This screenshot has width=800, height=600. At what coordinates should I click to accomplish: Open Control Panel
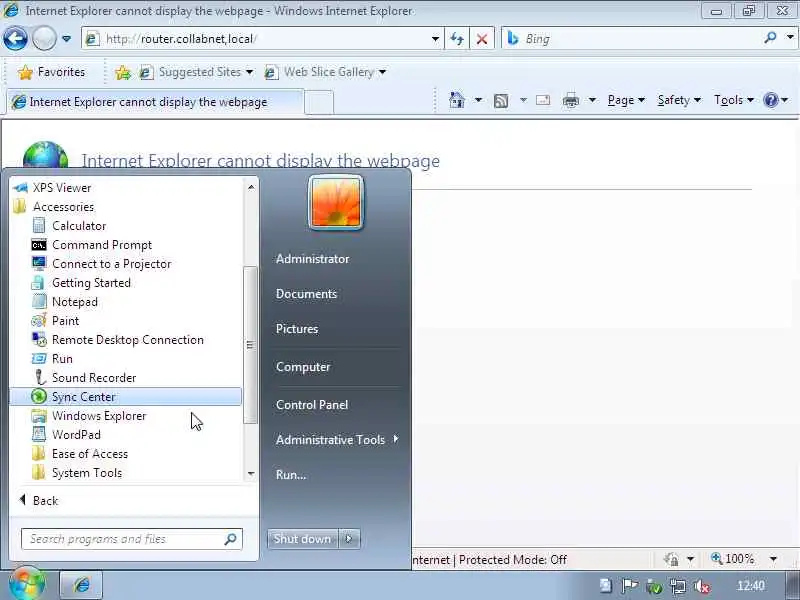(x=312, y=405)
